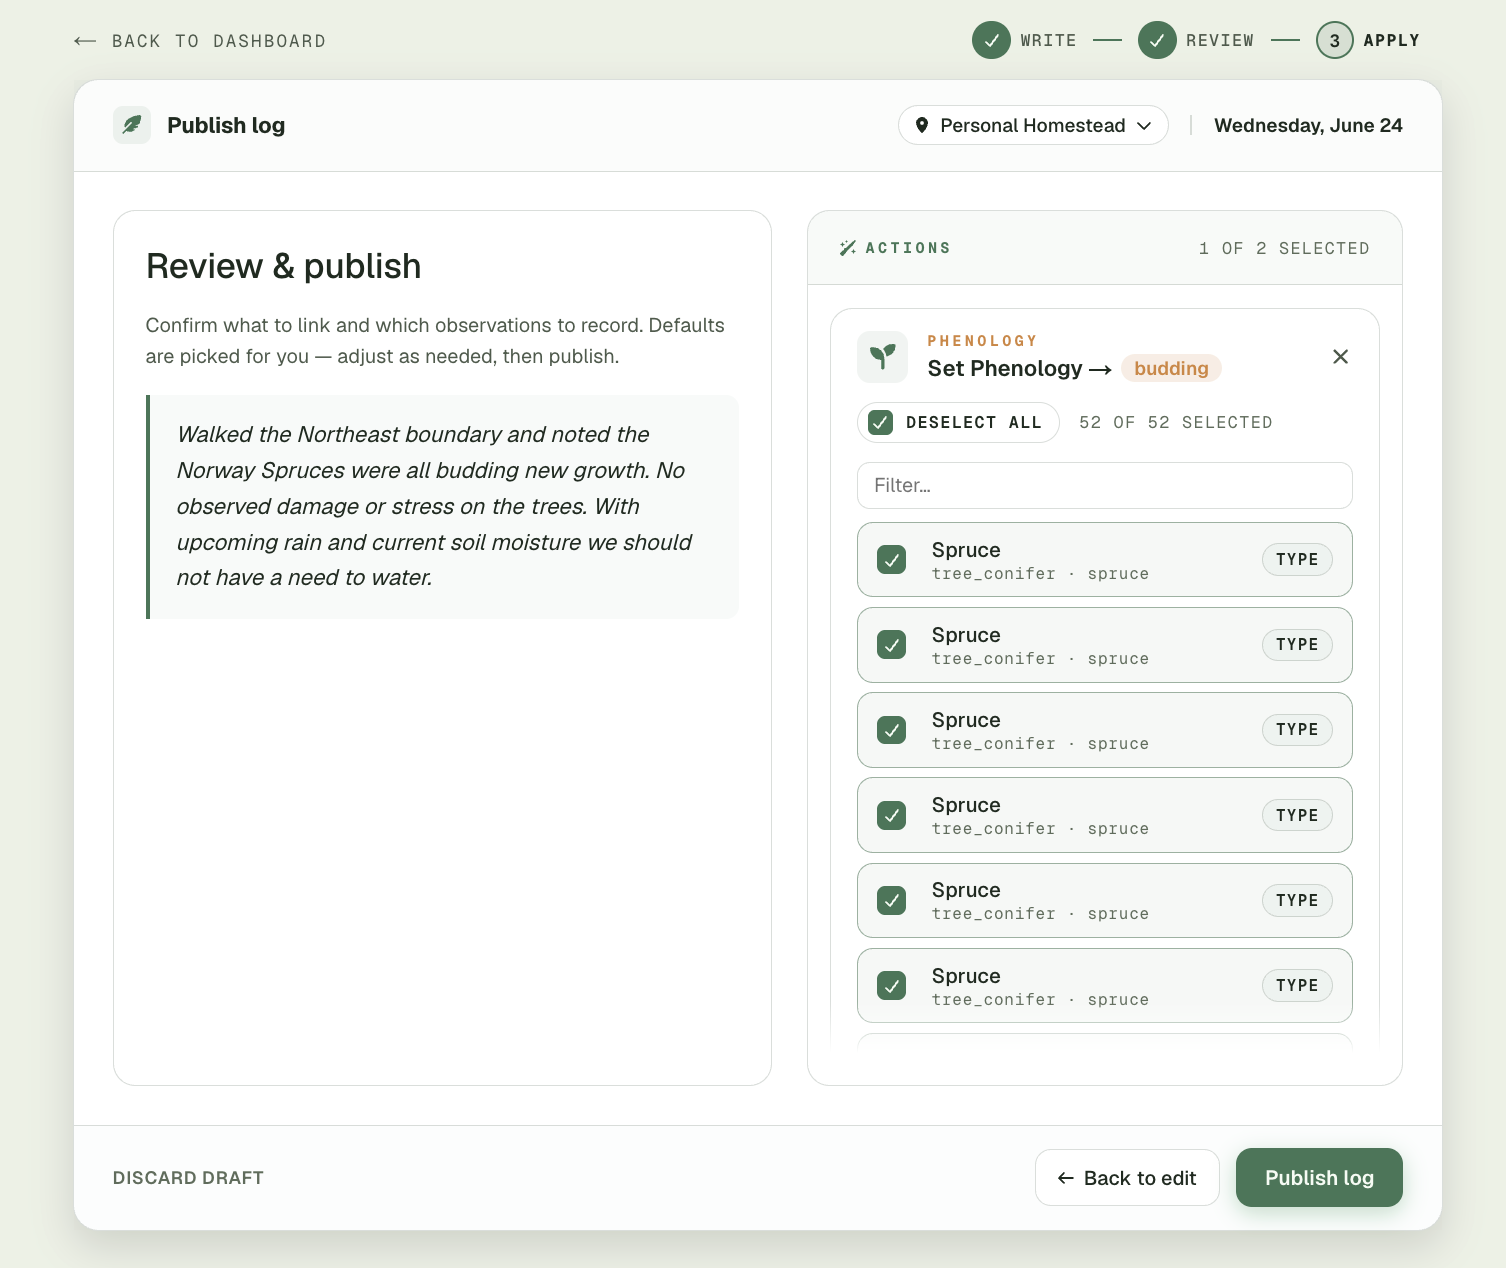Click the quoted Norway Spruces log note
1506x1268 pixels.
coord(442,507)
